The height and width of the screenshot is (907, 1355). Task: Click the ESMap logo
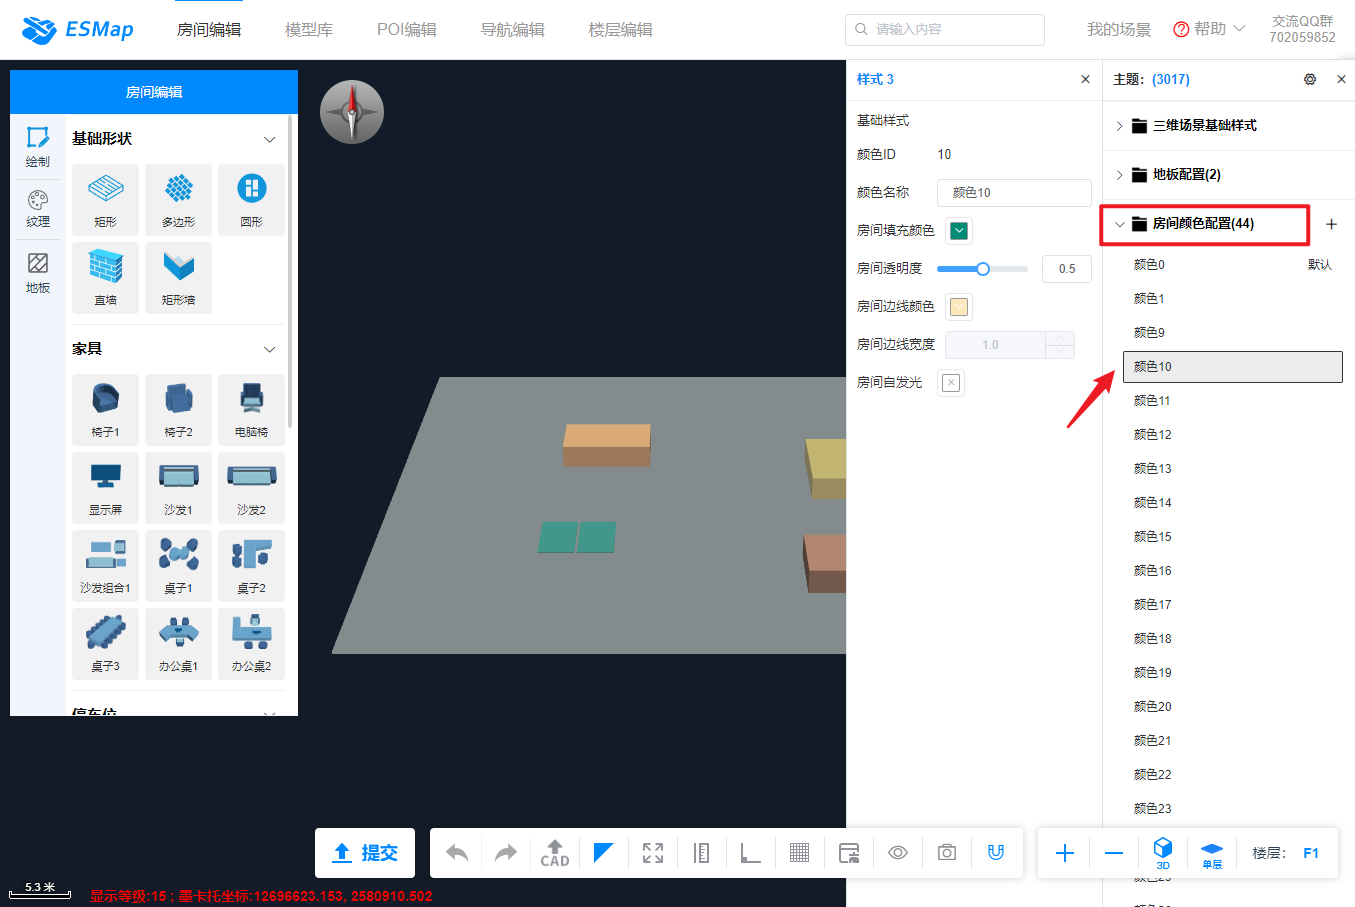(78, 30)
